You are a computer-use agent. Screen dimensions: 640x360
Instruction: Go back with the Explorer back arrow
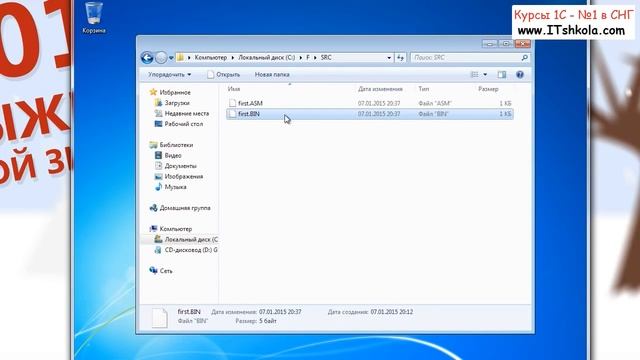[147, 58]
